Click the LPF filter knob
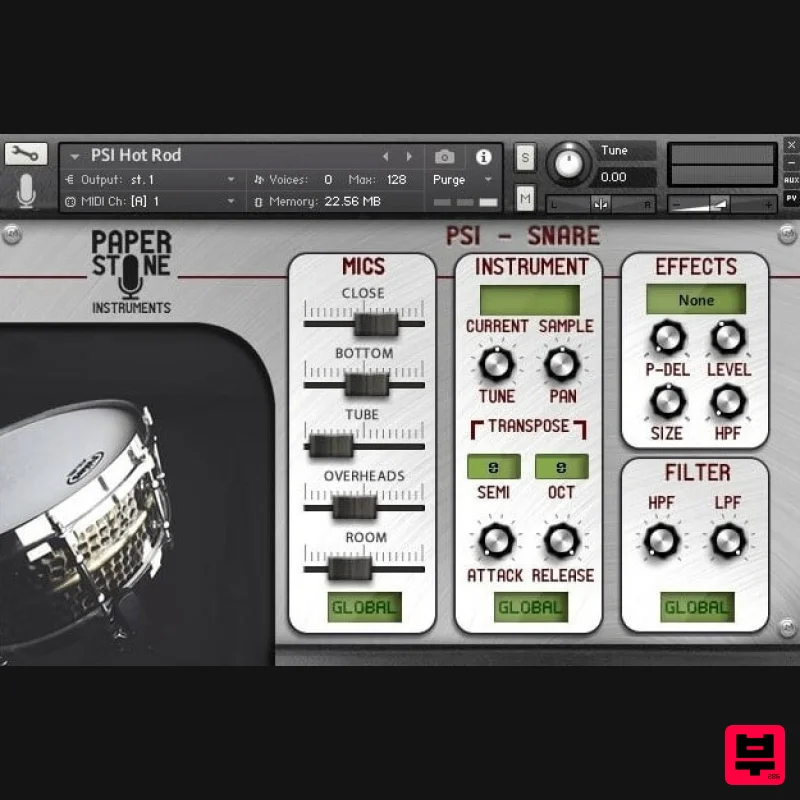The width and height of the screenshot is (800, 800). point(728,540)
